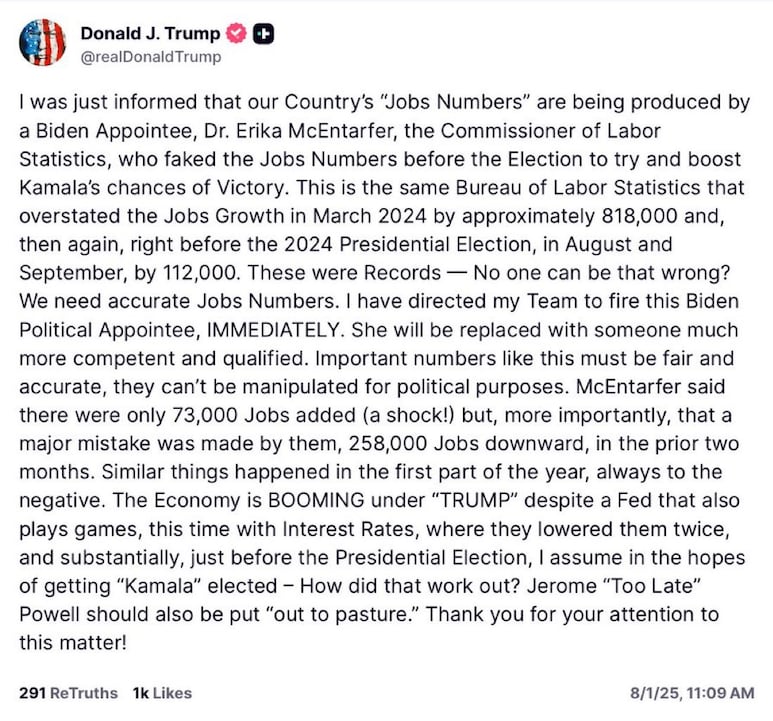Viewport: 773px width, 721px height.
Task: Click the word BOOMING in the post
Action: [316, 500]
